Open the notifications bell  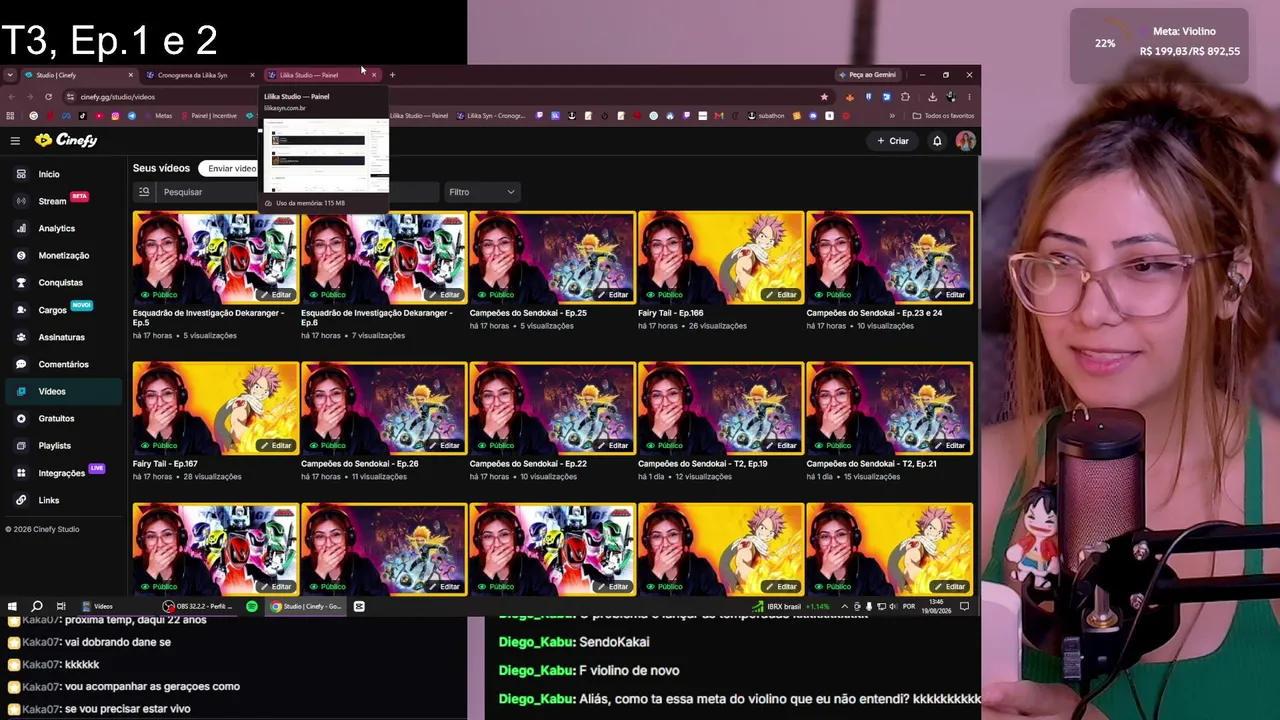pos(937,141)
